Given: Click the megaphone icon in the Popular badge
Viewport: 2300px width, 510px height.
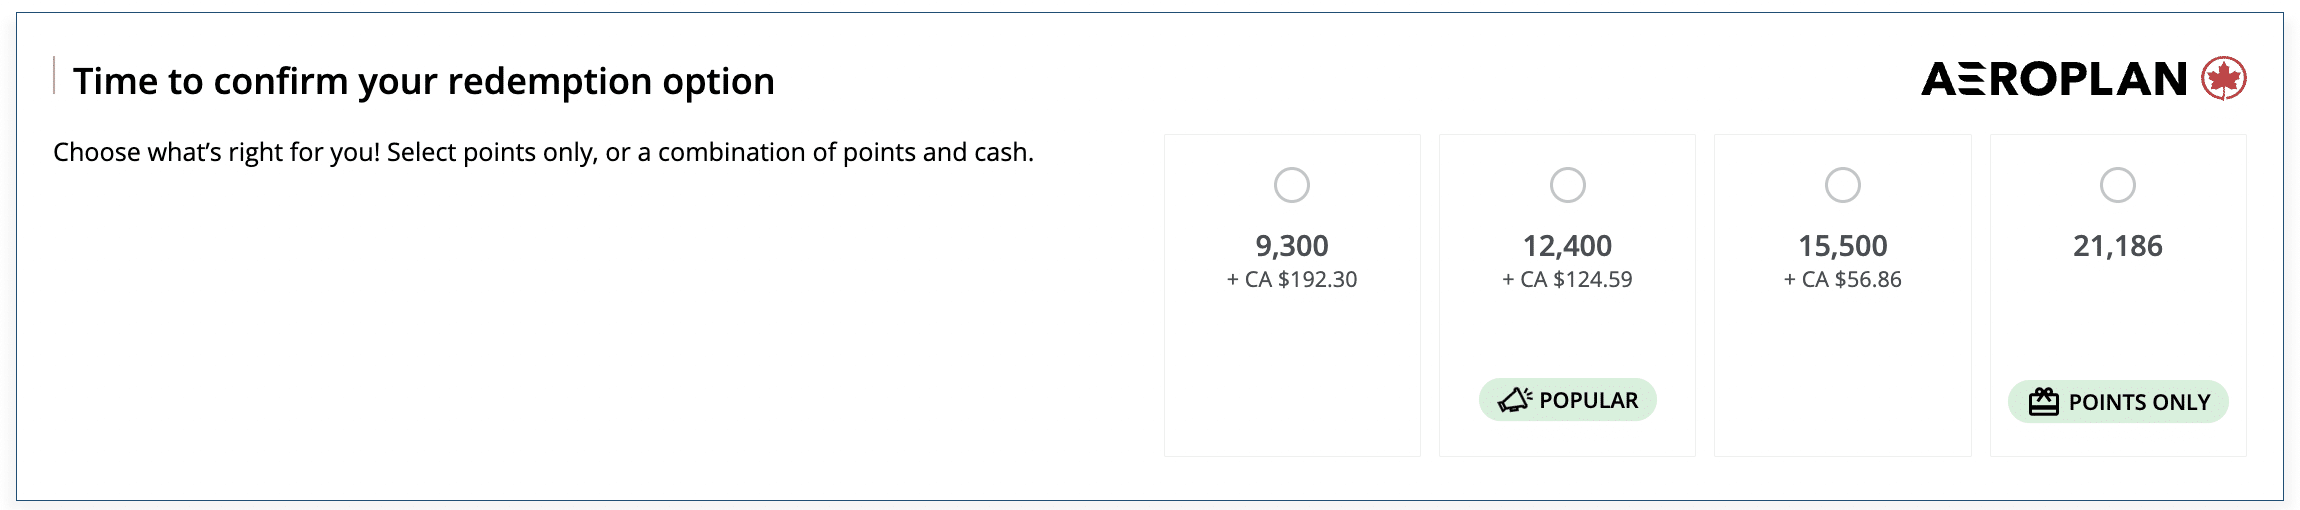Looking at the screenshot, I should pyautogui.click(x=1514, y=400).
